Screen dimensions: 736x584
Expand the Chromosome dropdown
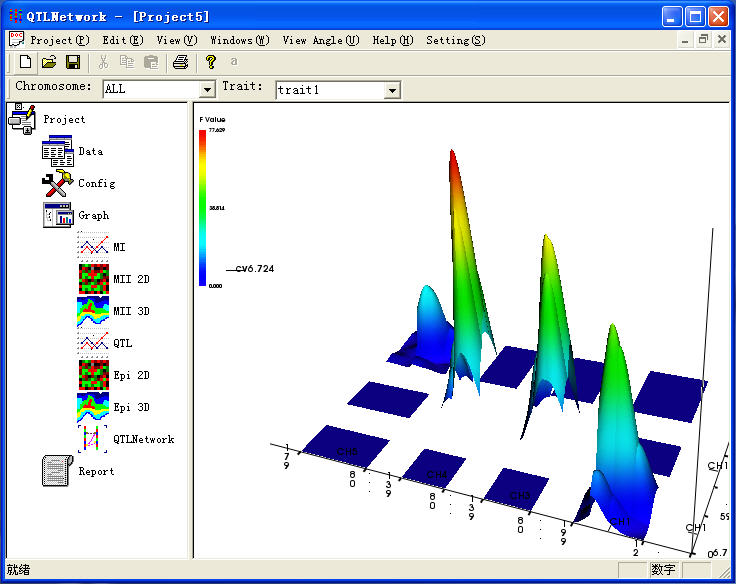pos(207,90)
